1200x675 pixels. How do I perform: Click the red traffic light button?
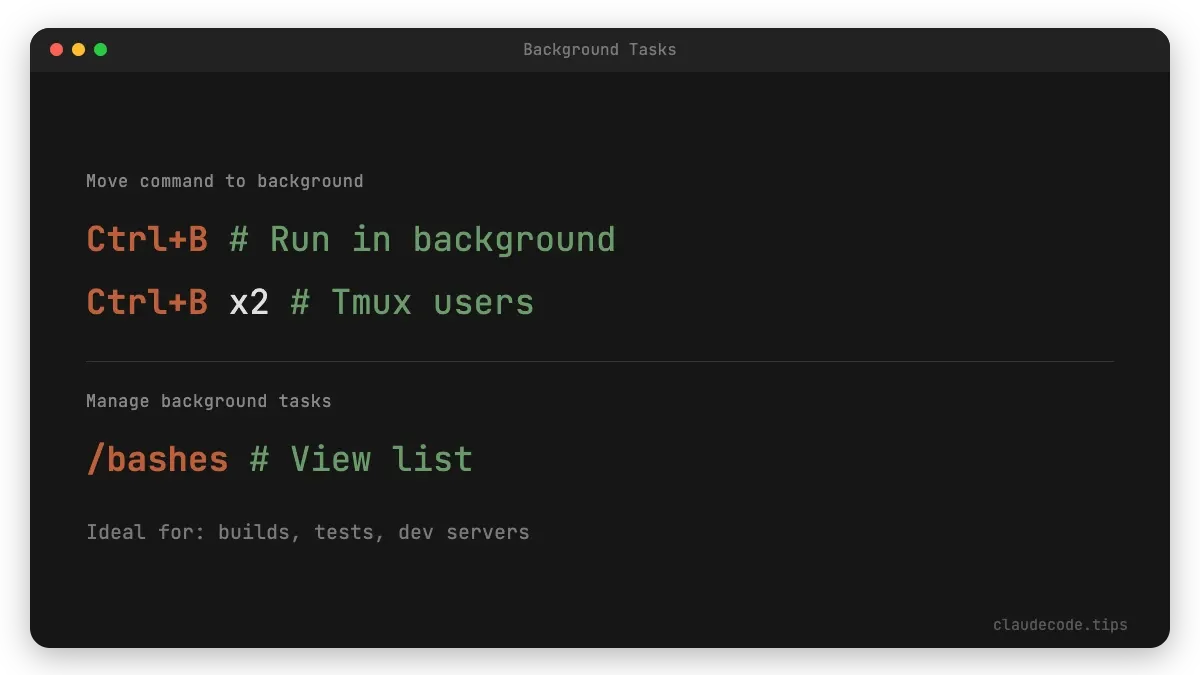tap(57, 48)
